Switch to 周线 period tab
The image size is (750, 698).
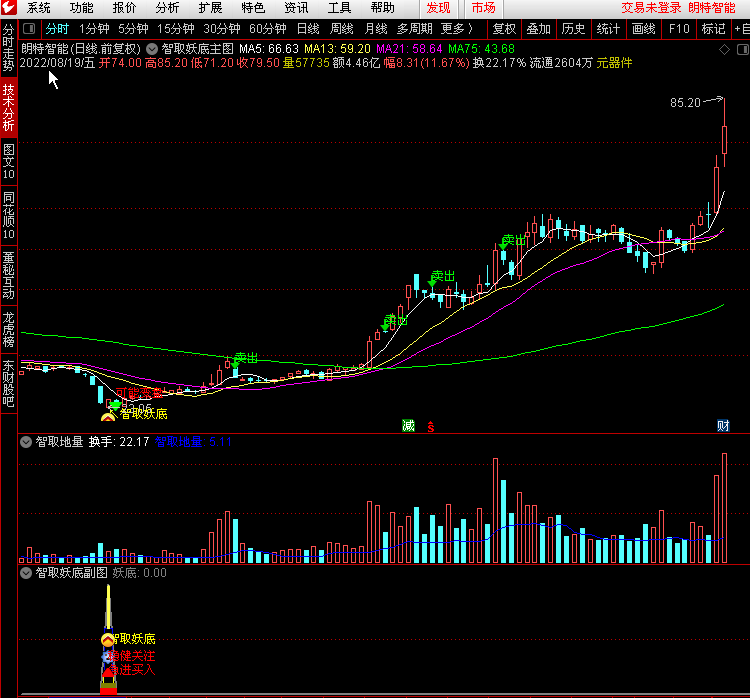click(x=342, y=29)
